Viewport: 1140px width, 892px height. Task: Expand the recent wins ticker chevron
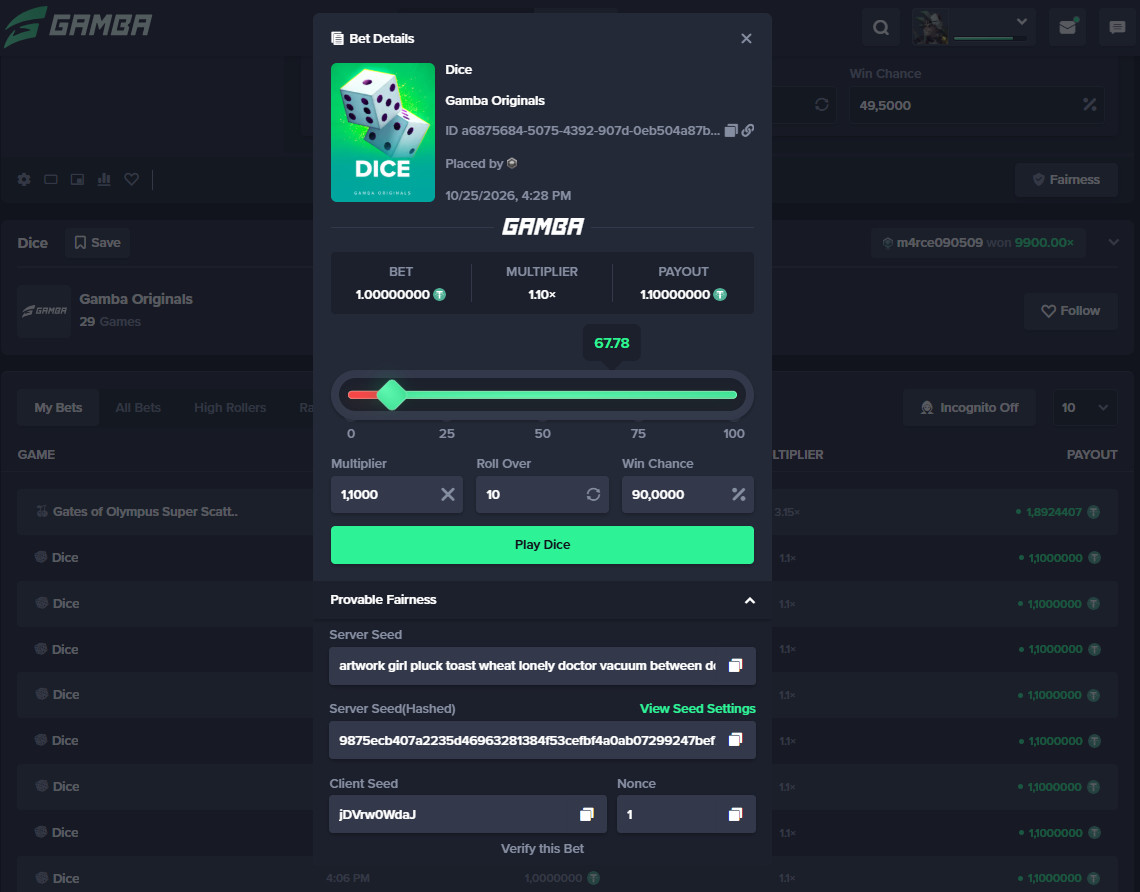click(x=1113, y=242)
